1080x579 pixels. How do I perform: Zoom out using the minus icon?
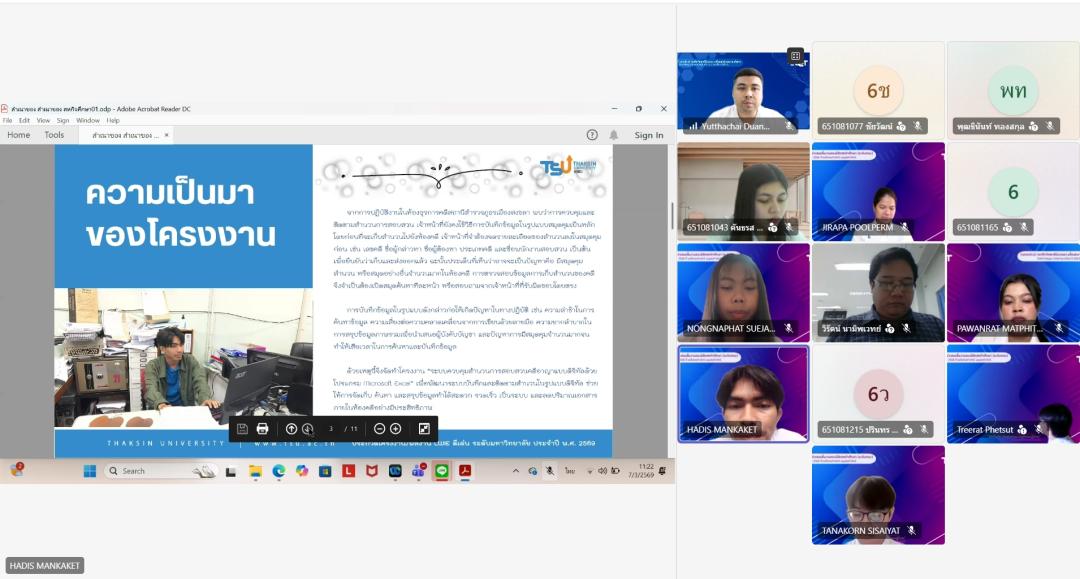(379, 428)
